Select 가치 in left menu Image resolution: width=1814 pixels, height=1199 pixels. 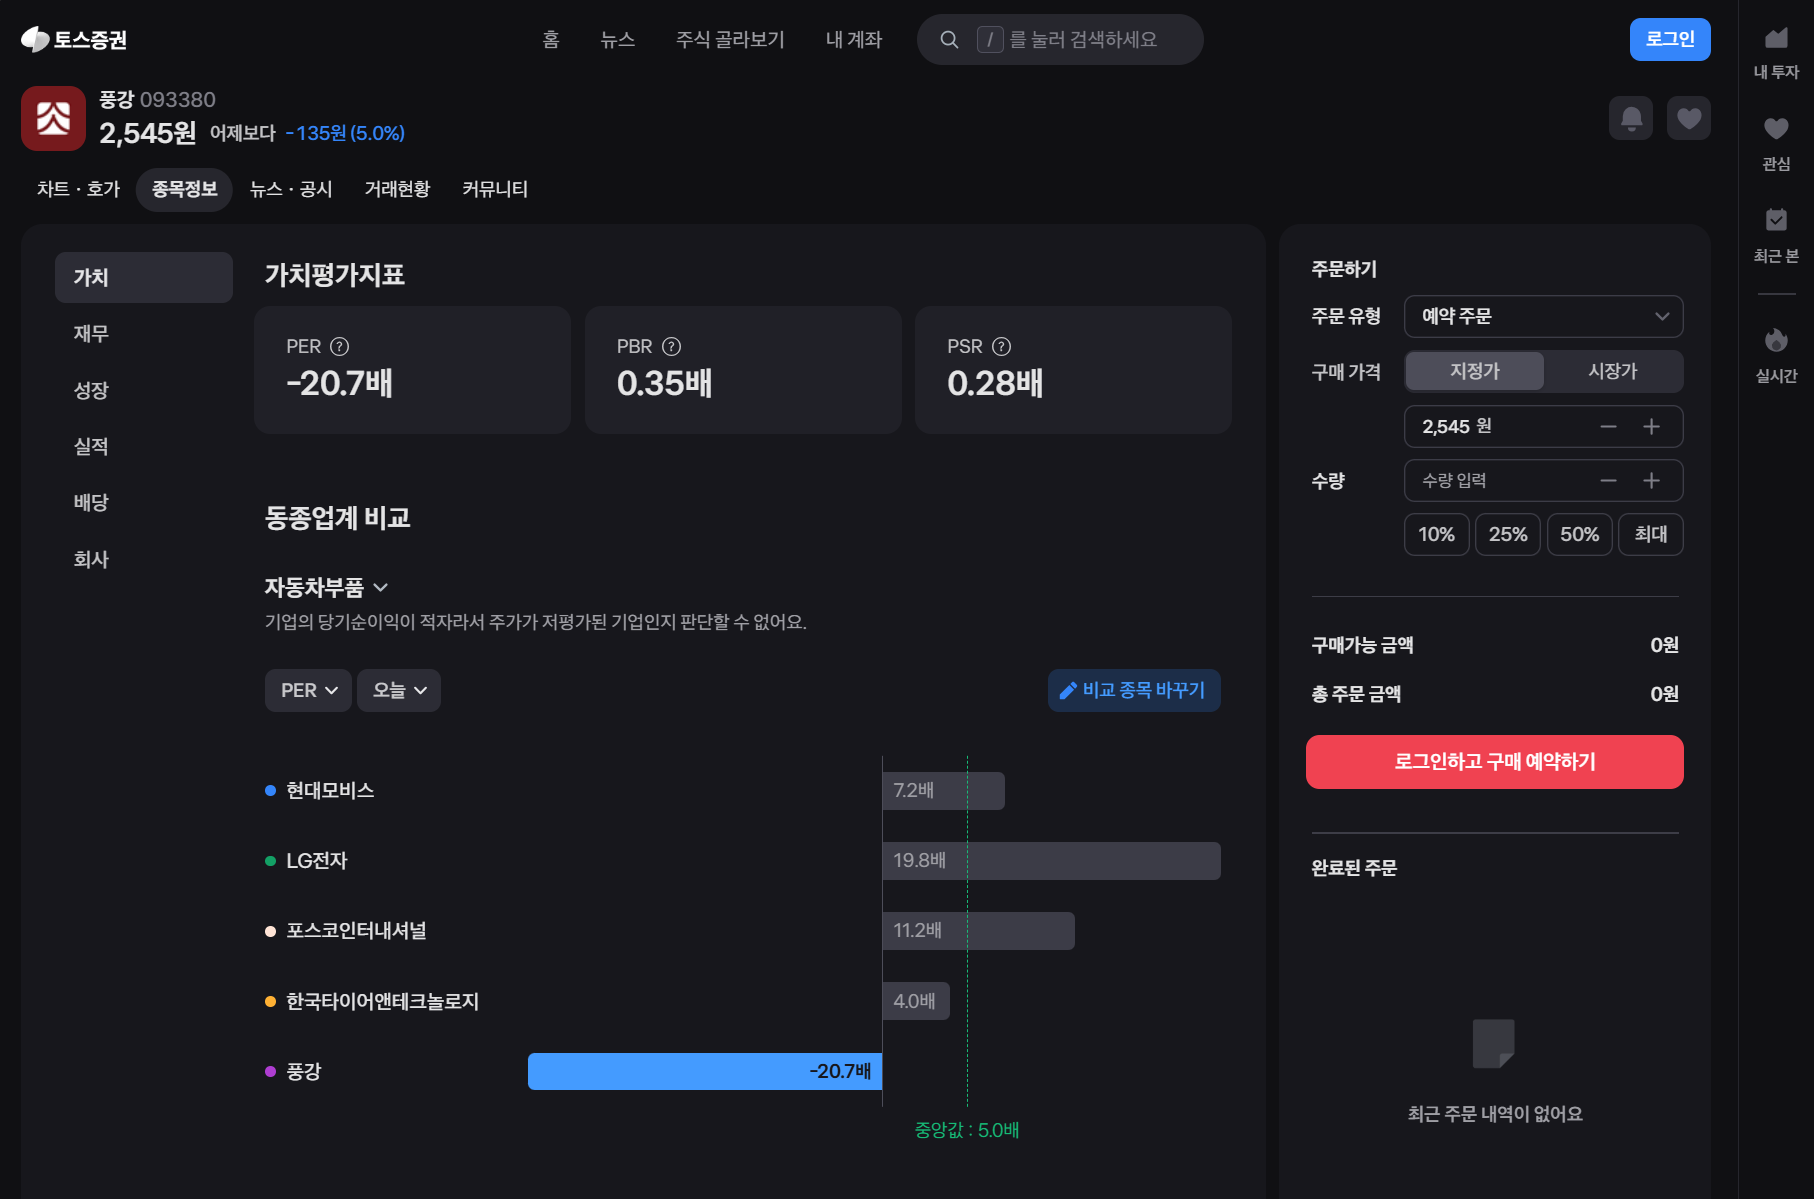[144, 277]
